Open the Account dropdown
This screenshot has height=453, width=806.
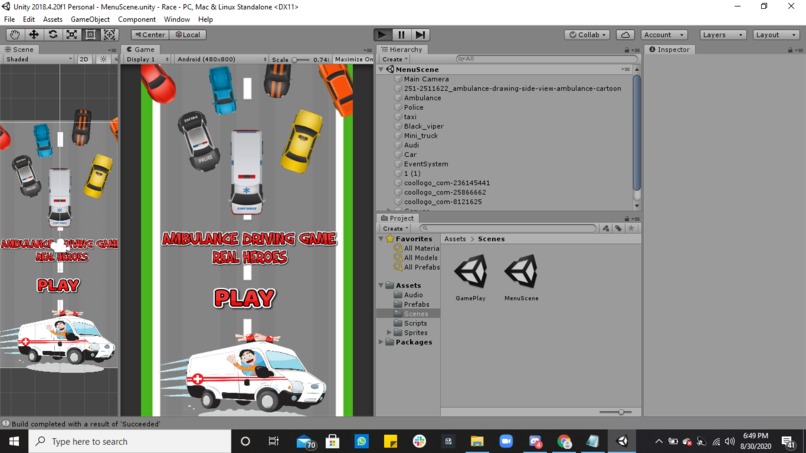pyautogui.click(x=664, y=34)
